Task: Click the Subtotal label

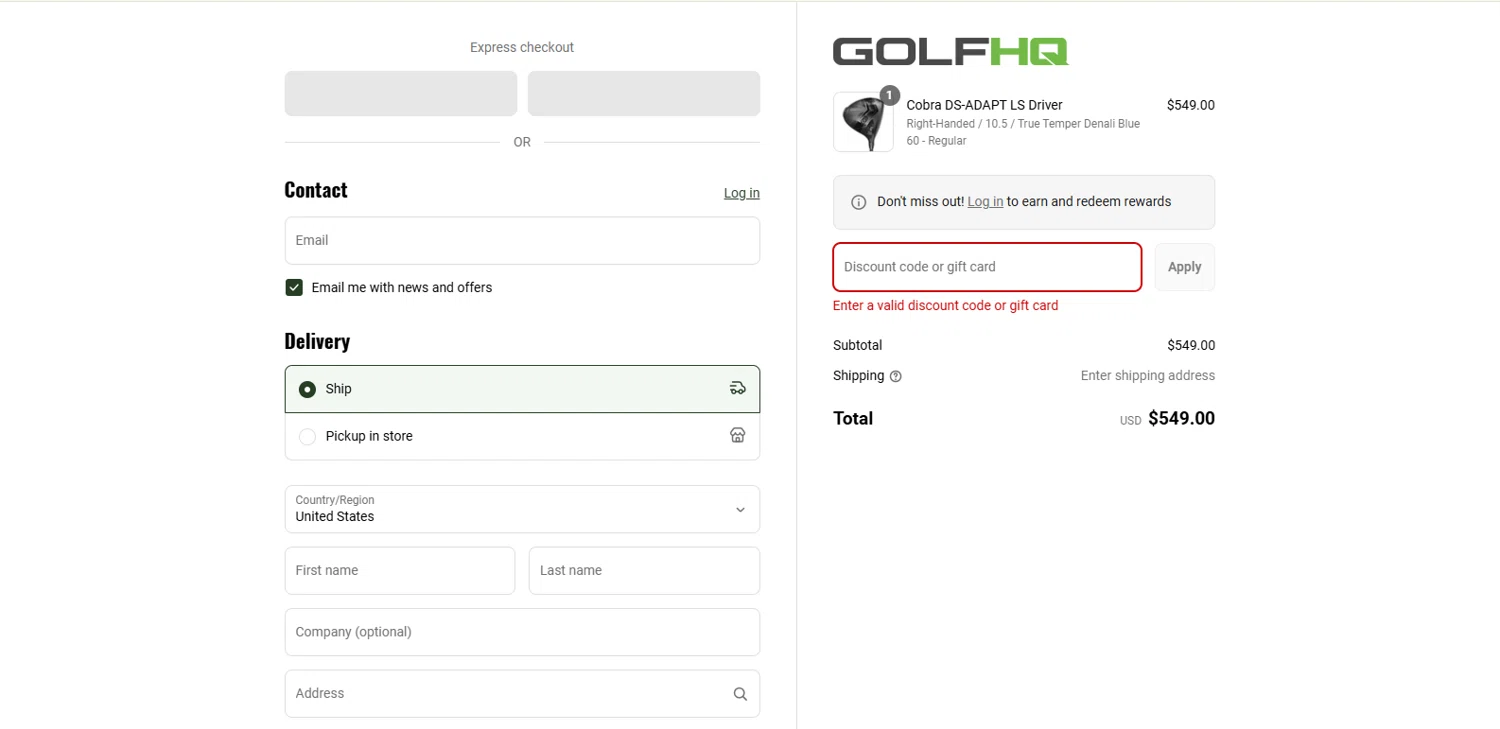Action: point(857,346)
